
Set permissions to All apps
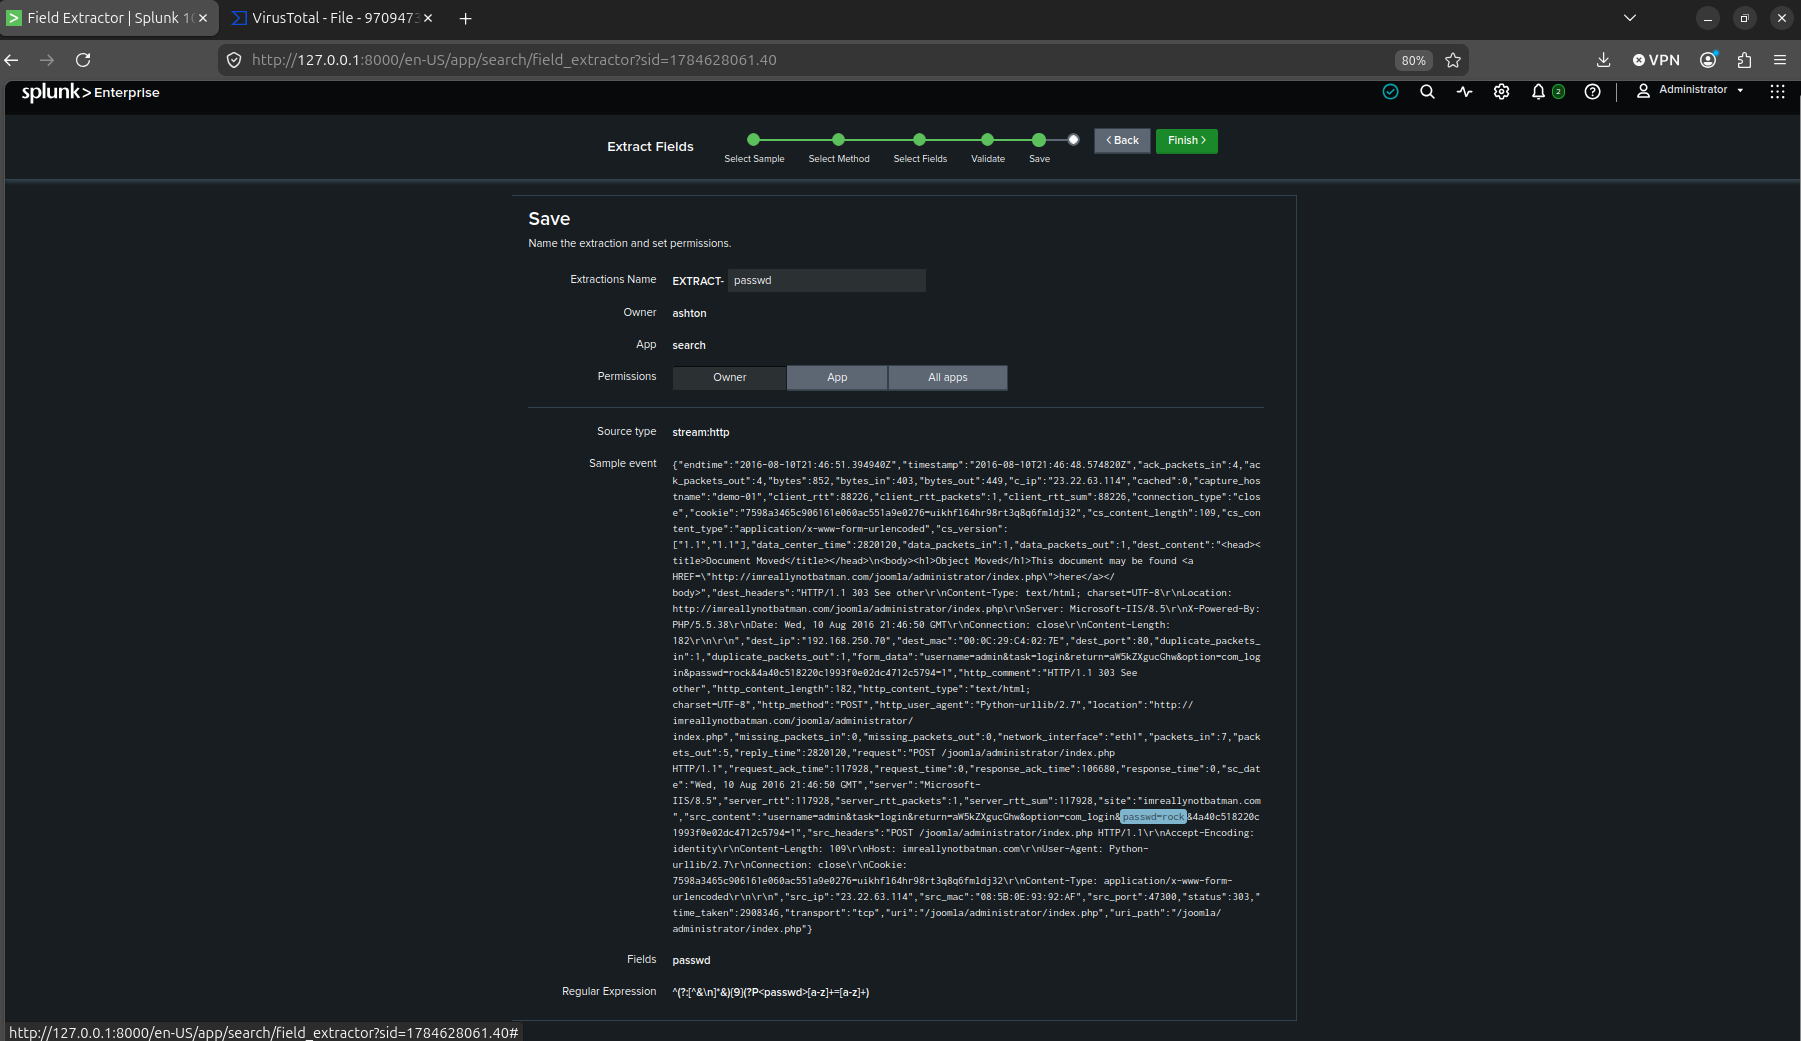(x=947, y=378)
